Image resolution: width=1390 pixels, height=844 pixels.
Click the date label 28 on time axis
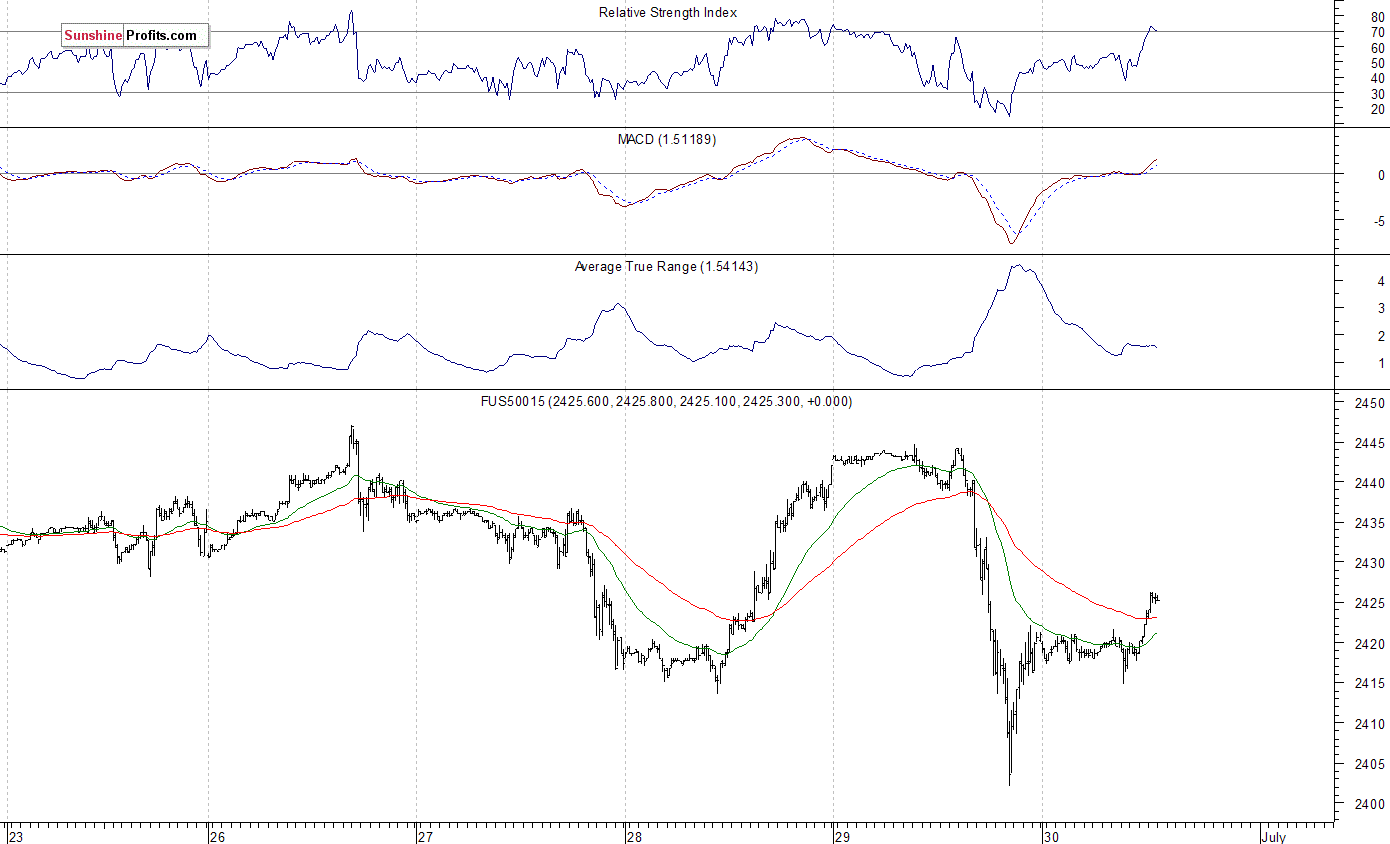coord(634,836)
